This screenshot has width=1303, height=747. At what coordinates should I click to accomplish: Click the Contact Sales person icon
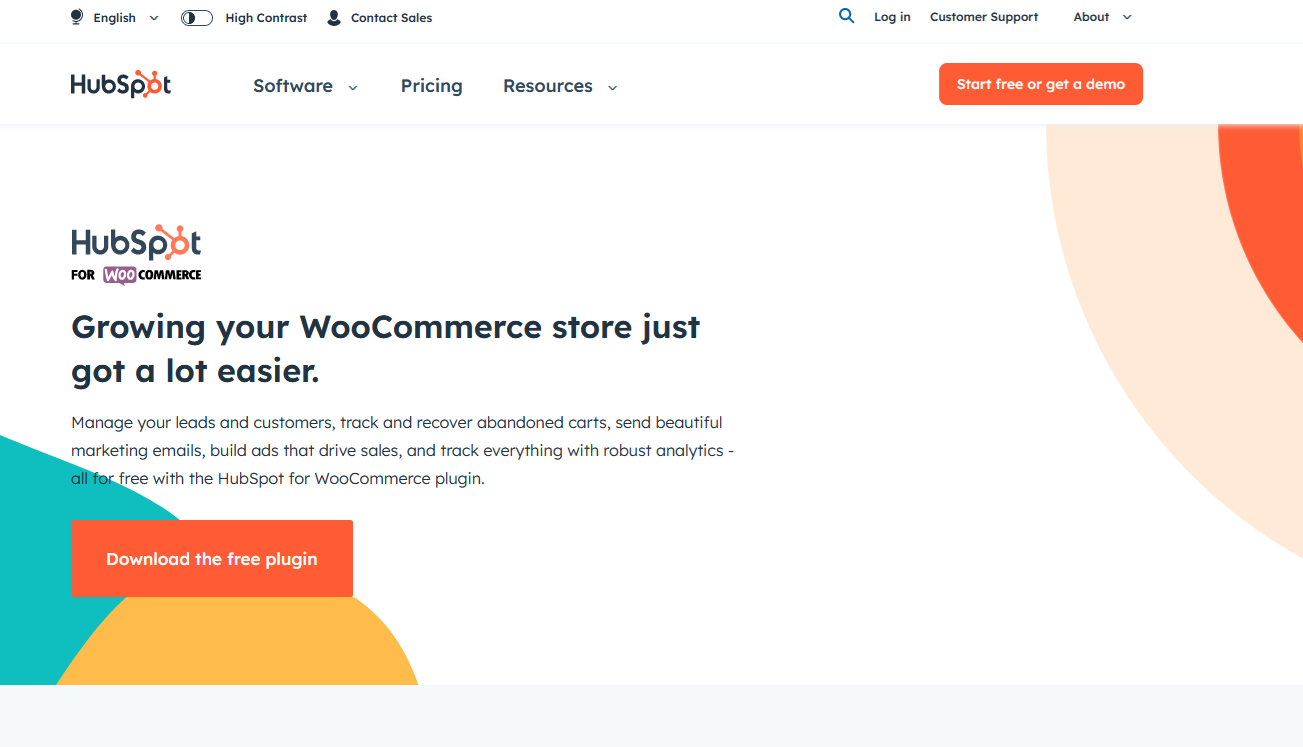click(x=334, y=18)
